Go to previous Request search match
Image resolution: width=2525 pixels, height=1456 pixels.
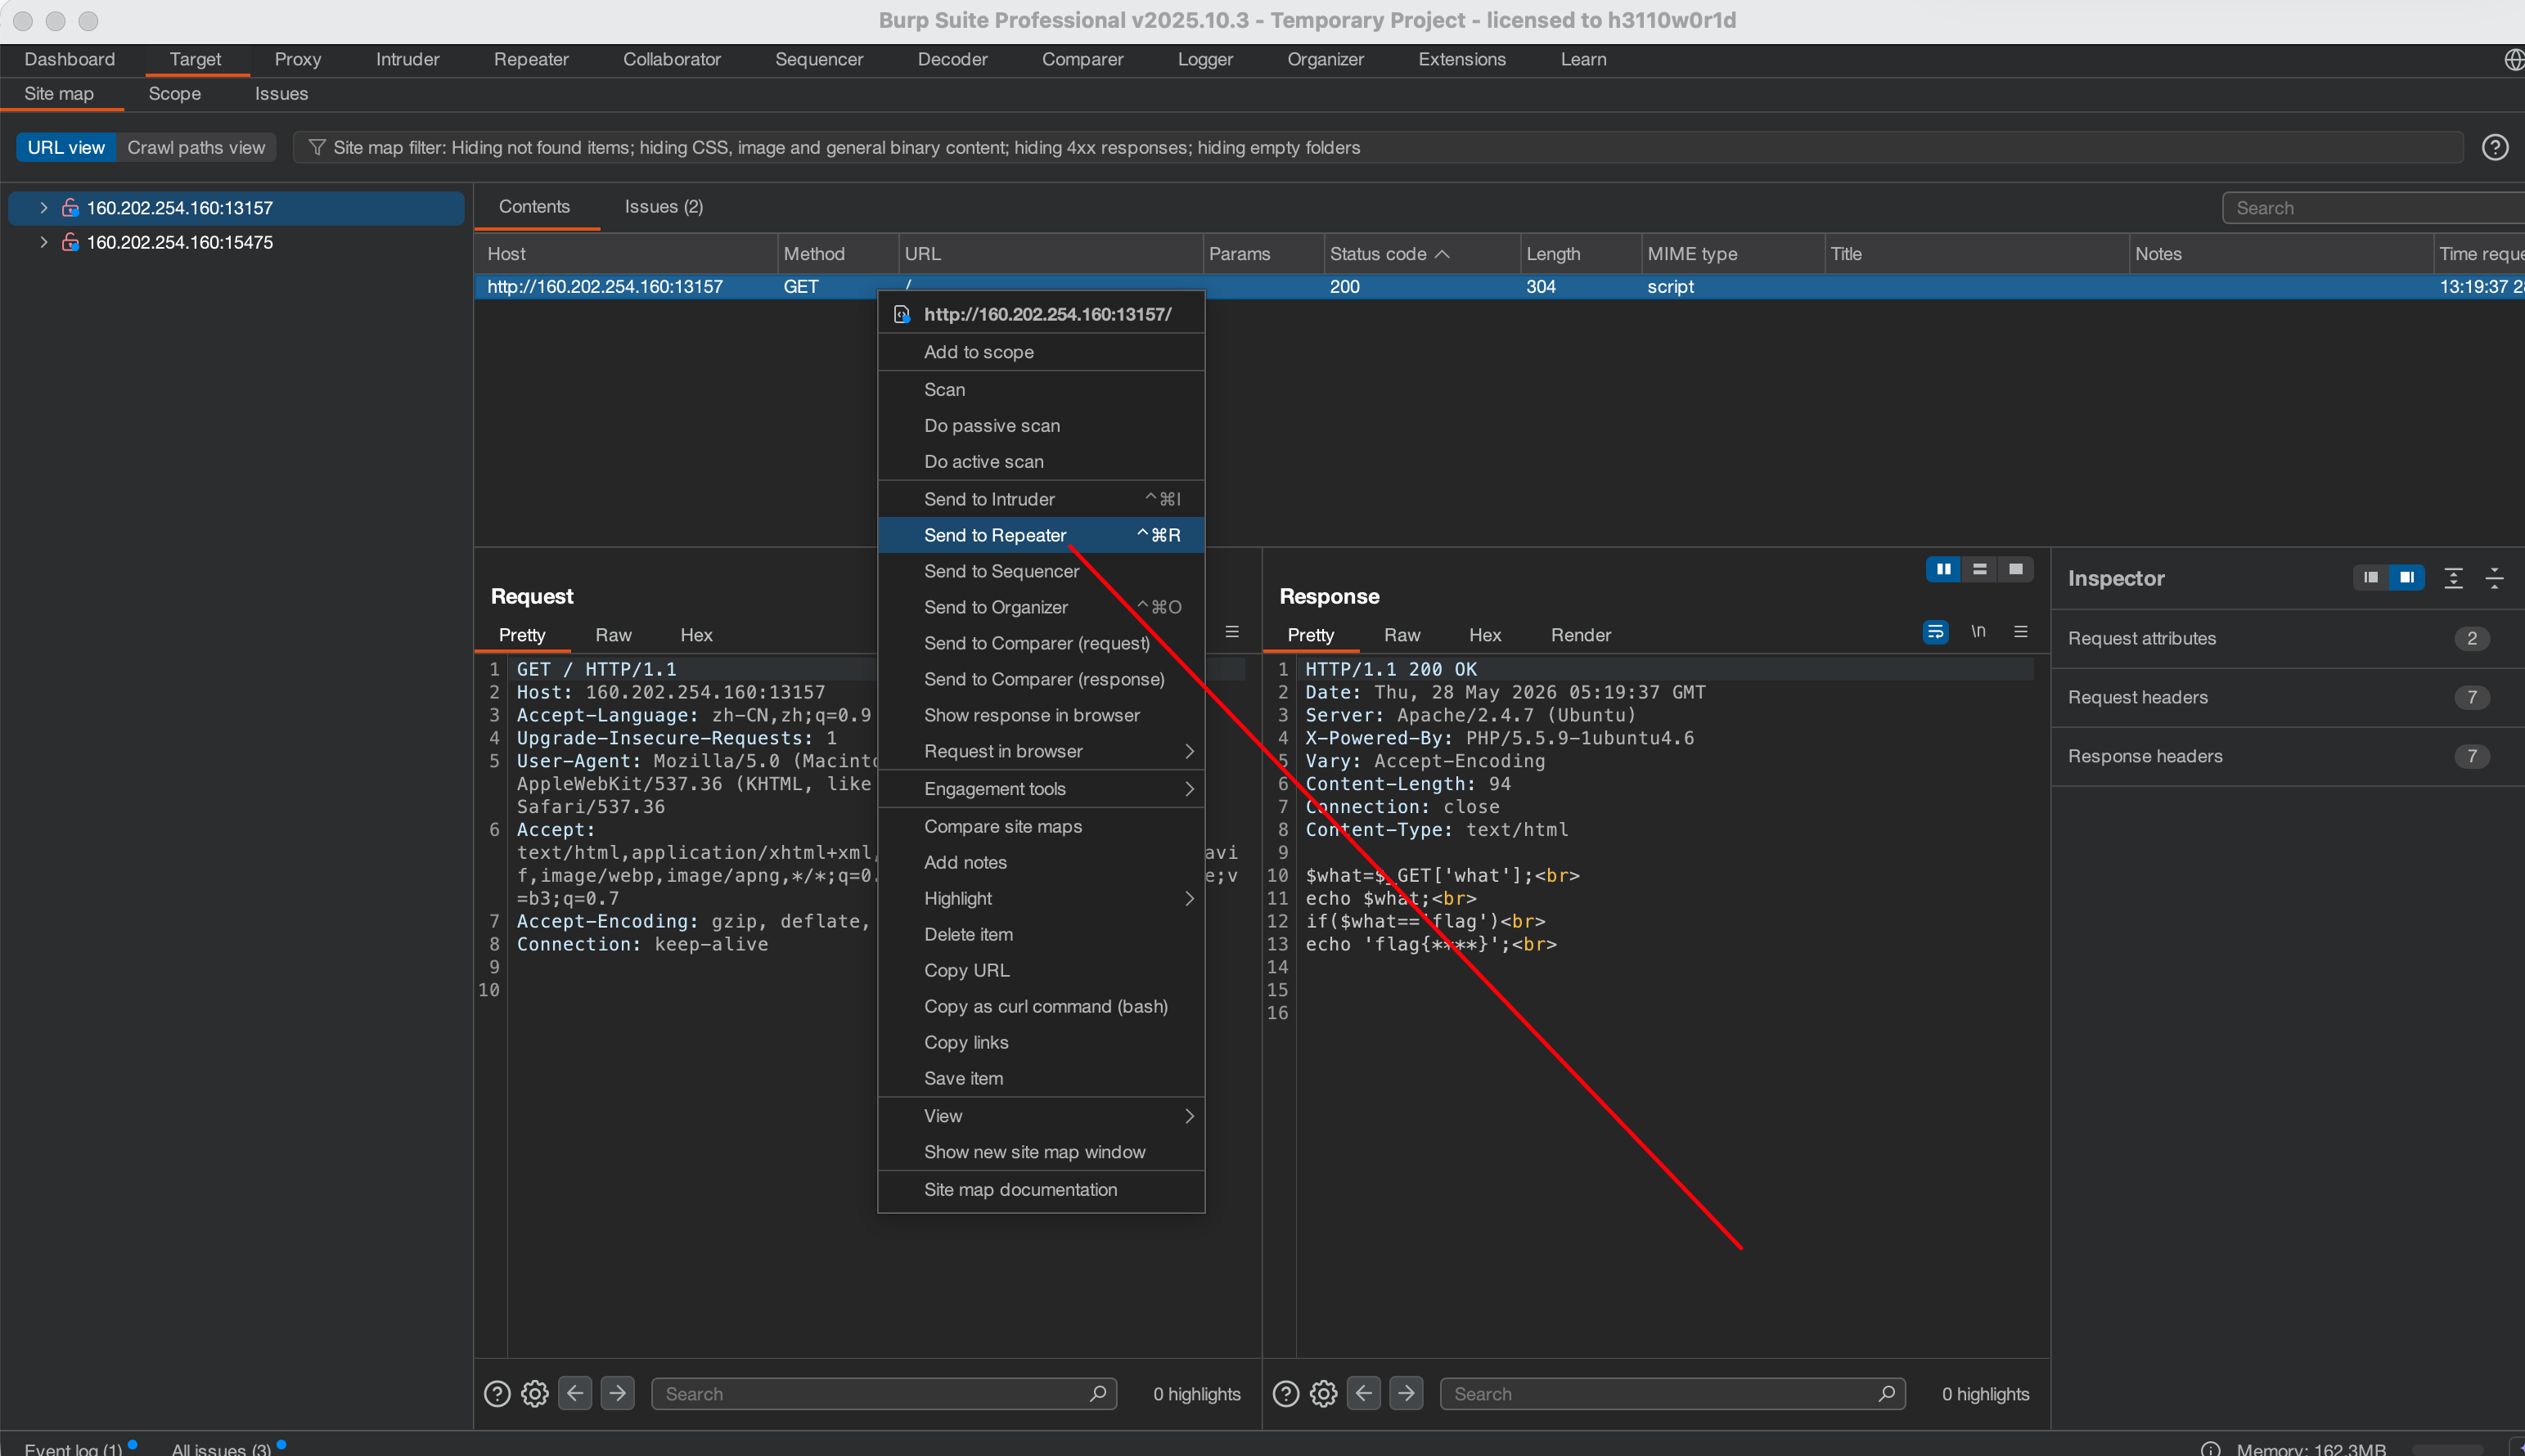(x=575, y=1393)
